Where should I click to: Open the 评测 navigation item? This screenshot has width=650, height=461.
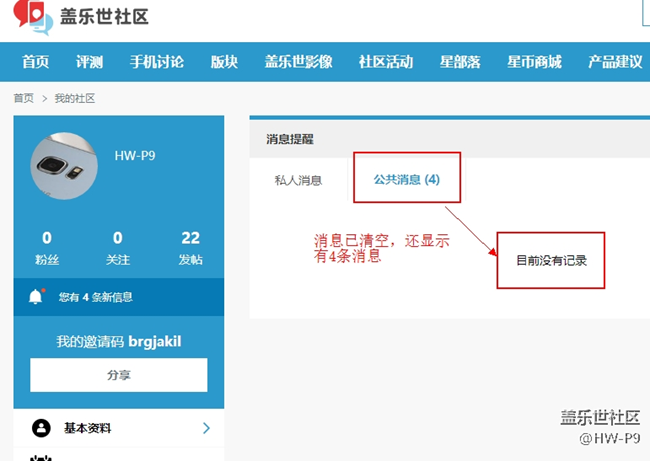89,62
